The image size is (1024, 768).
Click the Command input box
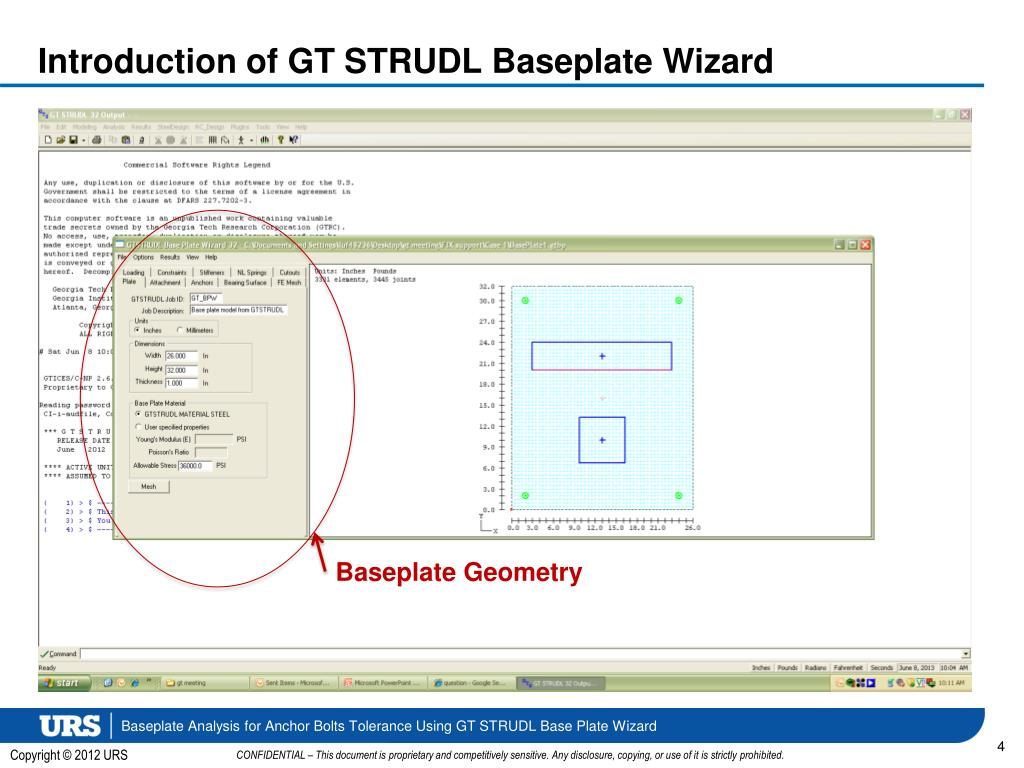coord(520,654)
